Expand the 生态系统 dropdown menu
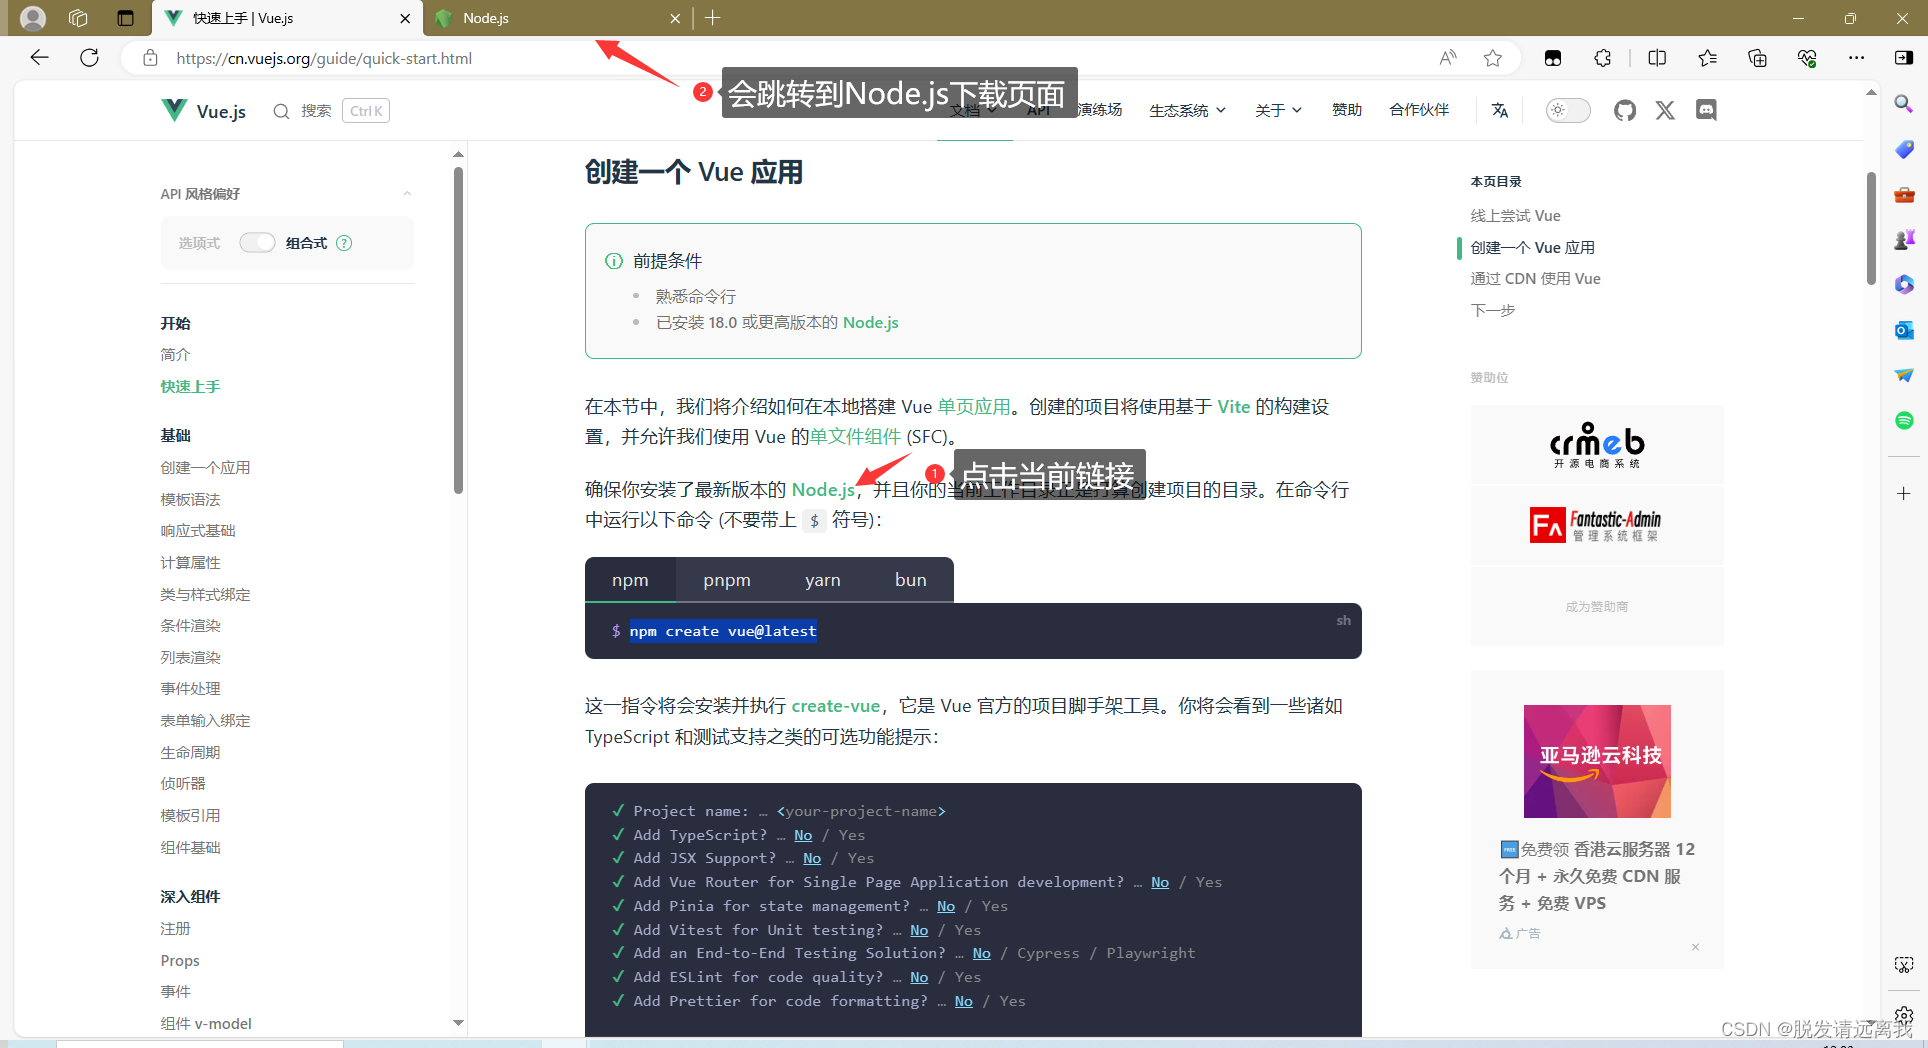1928x1048 pixels. pos(1187,110)
